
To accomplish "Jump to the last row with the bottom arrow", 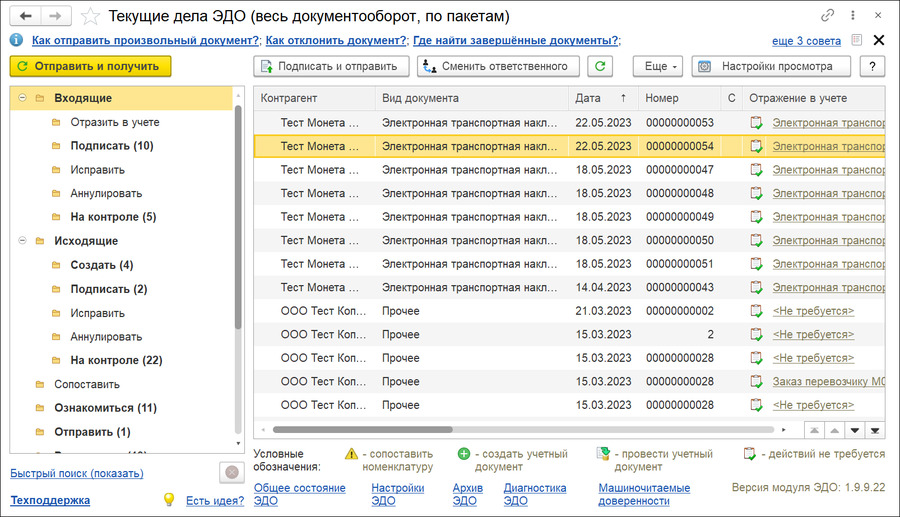I will pos(875,430).
